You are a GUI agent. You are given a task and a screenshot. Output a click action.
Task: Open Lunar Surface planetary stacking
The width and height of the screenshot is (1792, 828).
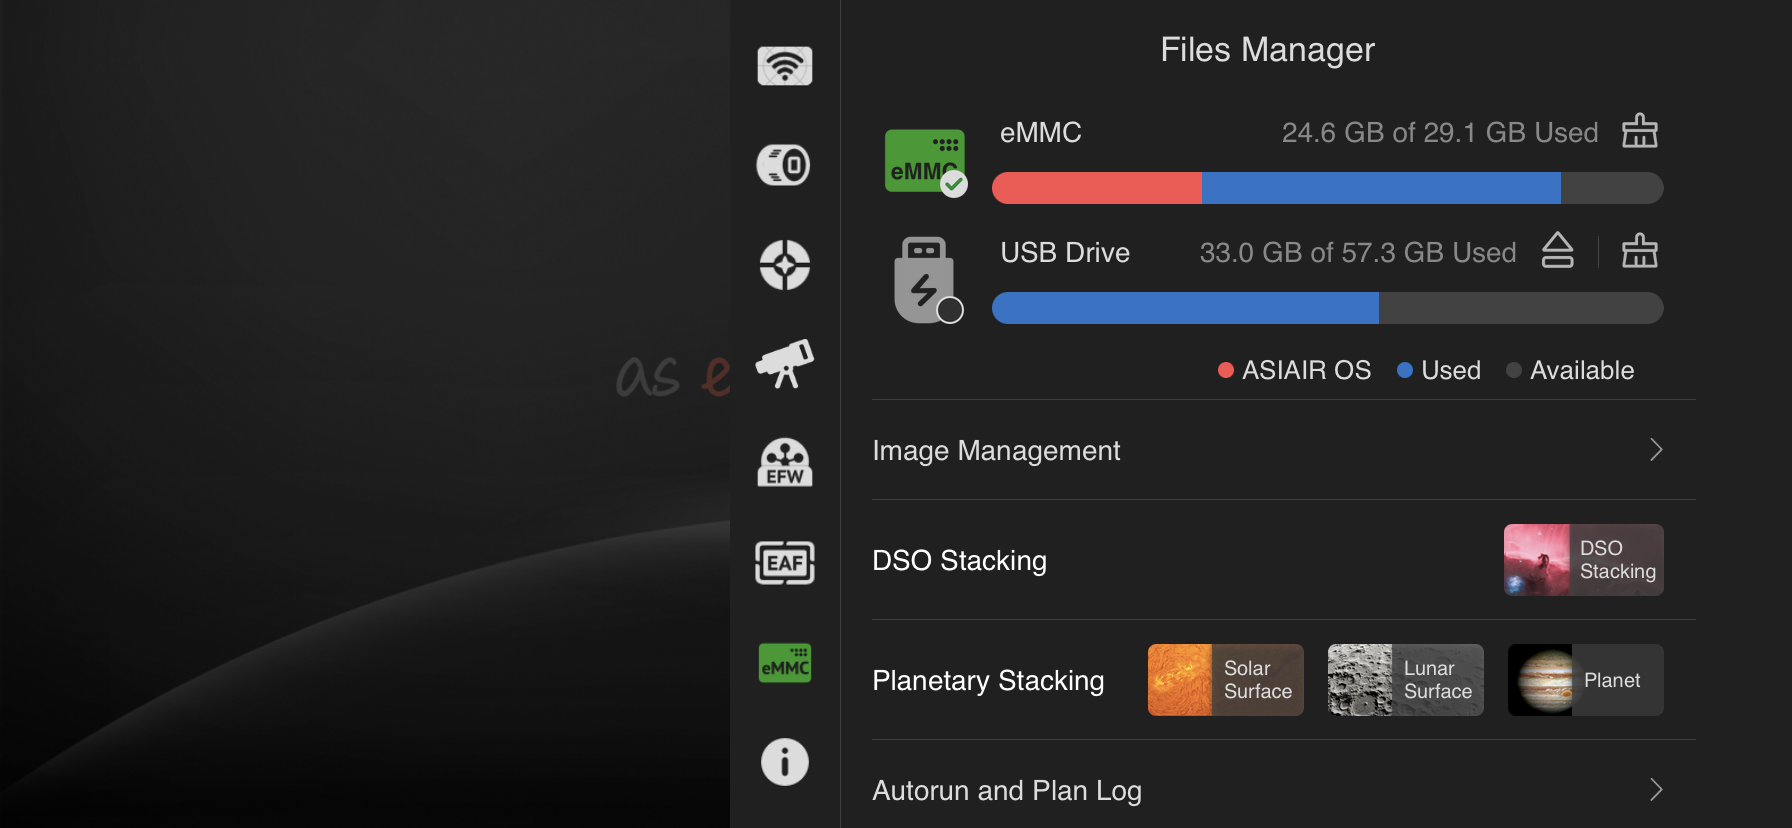point(1405,680)
